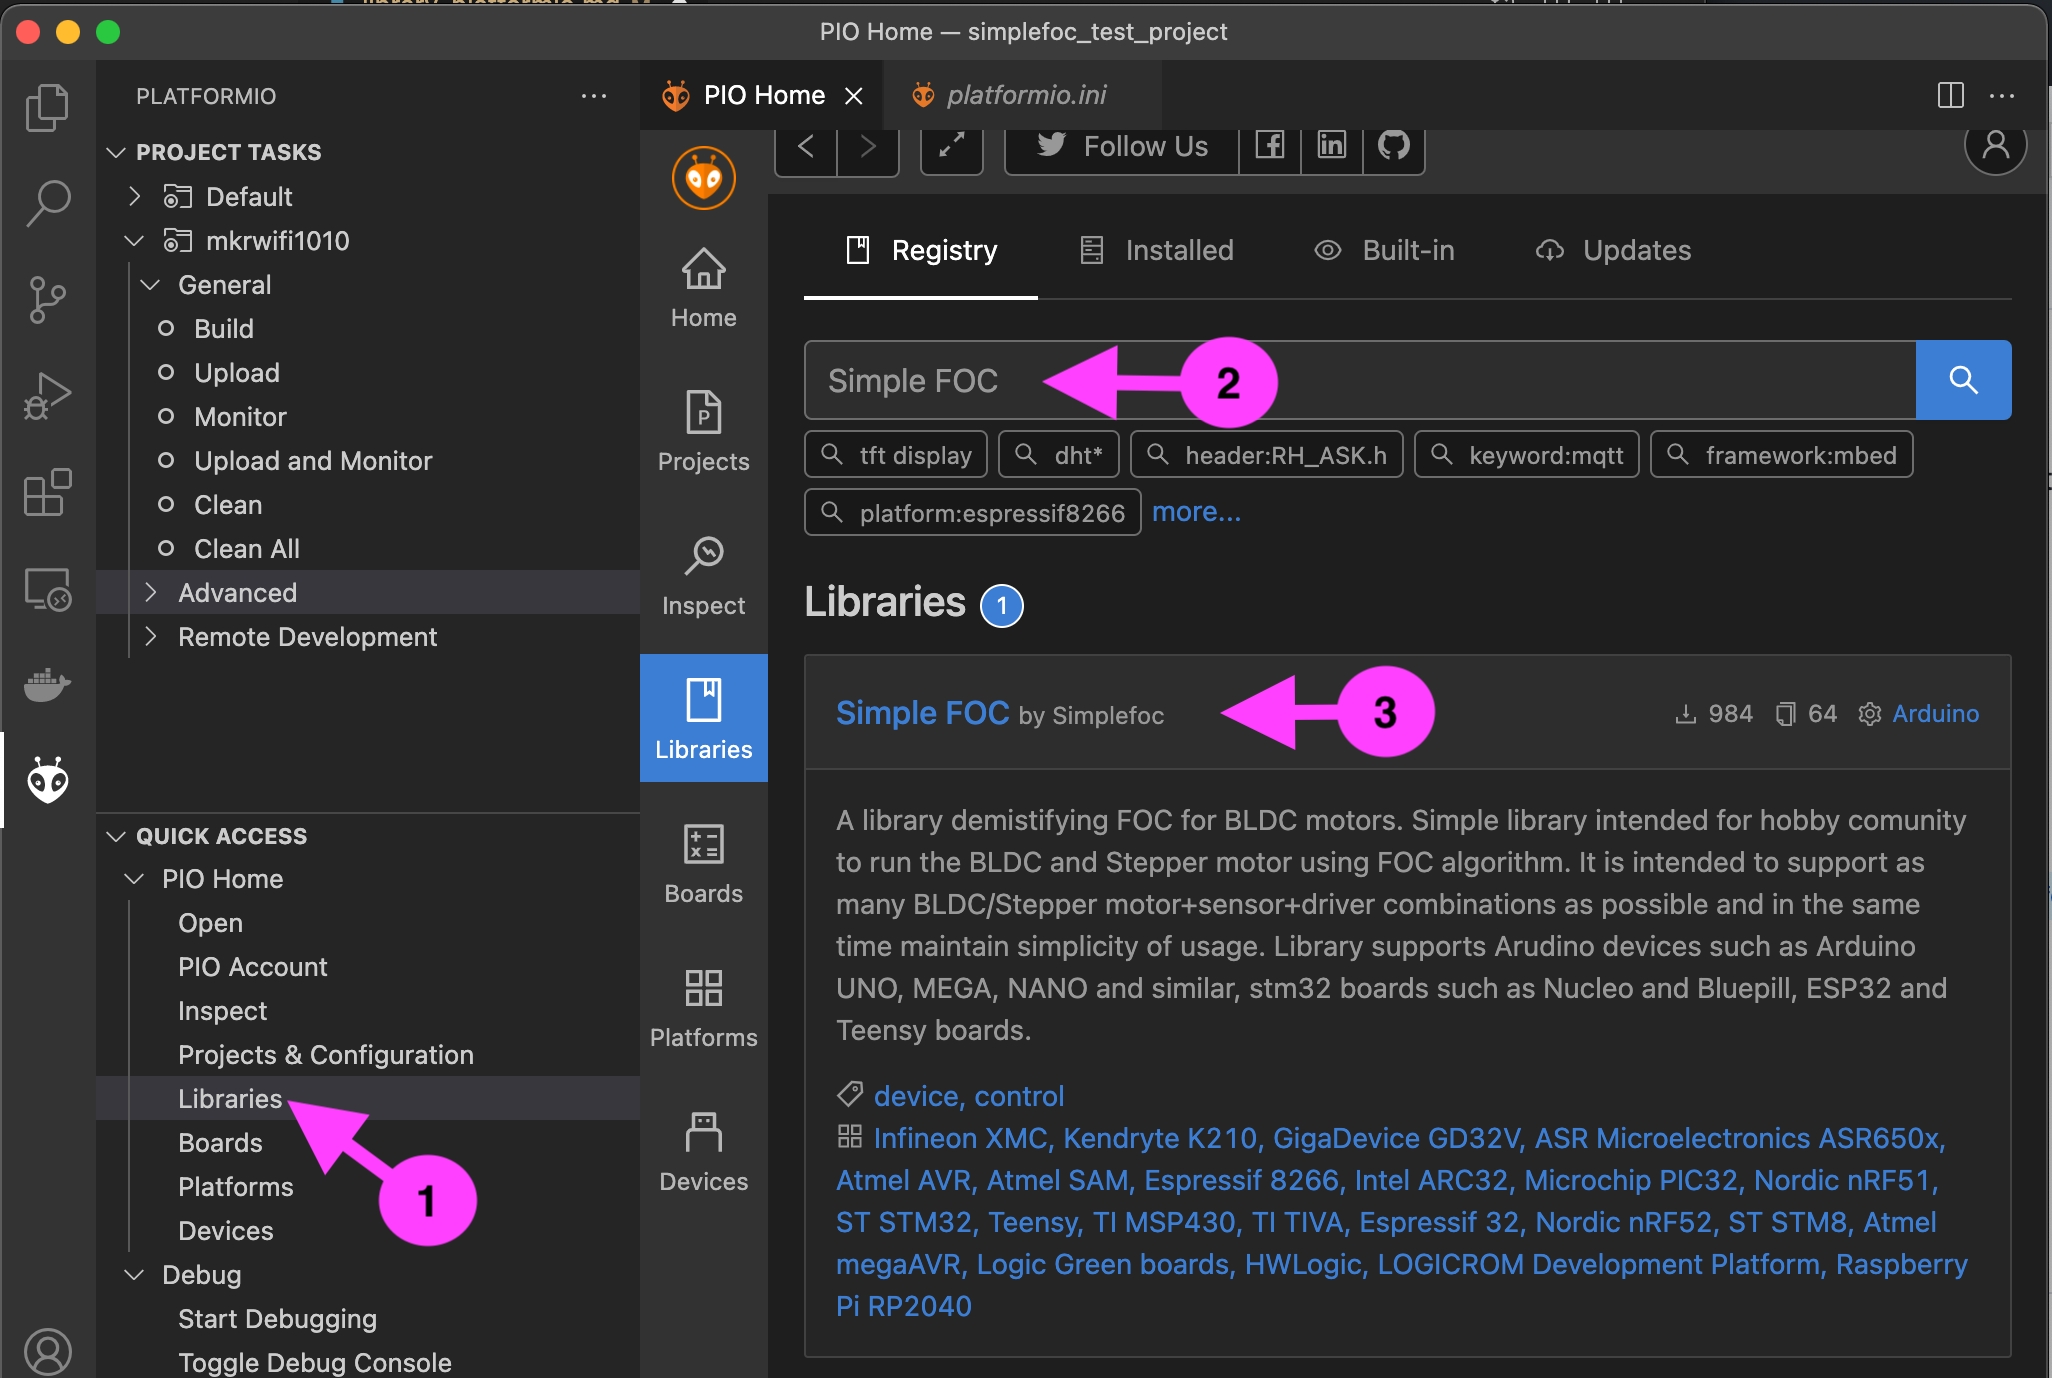Open the GitHub icon link

[1393, 146]
